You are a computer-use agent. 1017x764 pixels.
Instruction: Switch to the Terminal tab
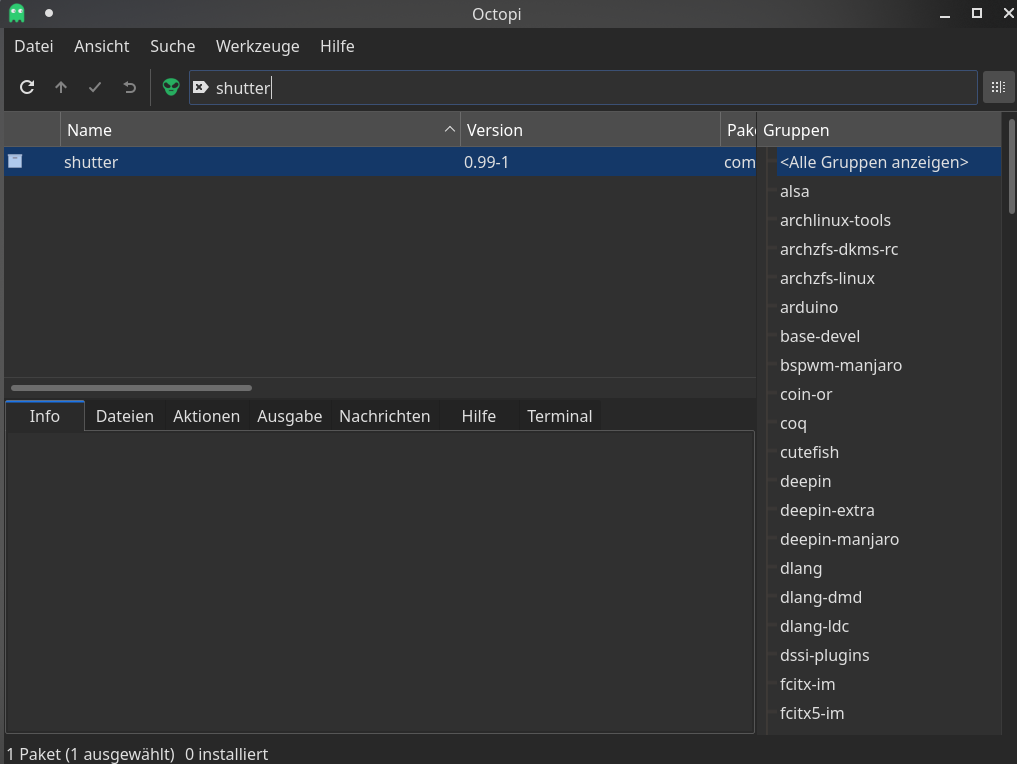[559, 416]
